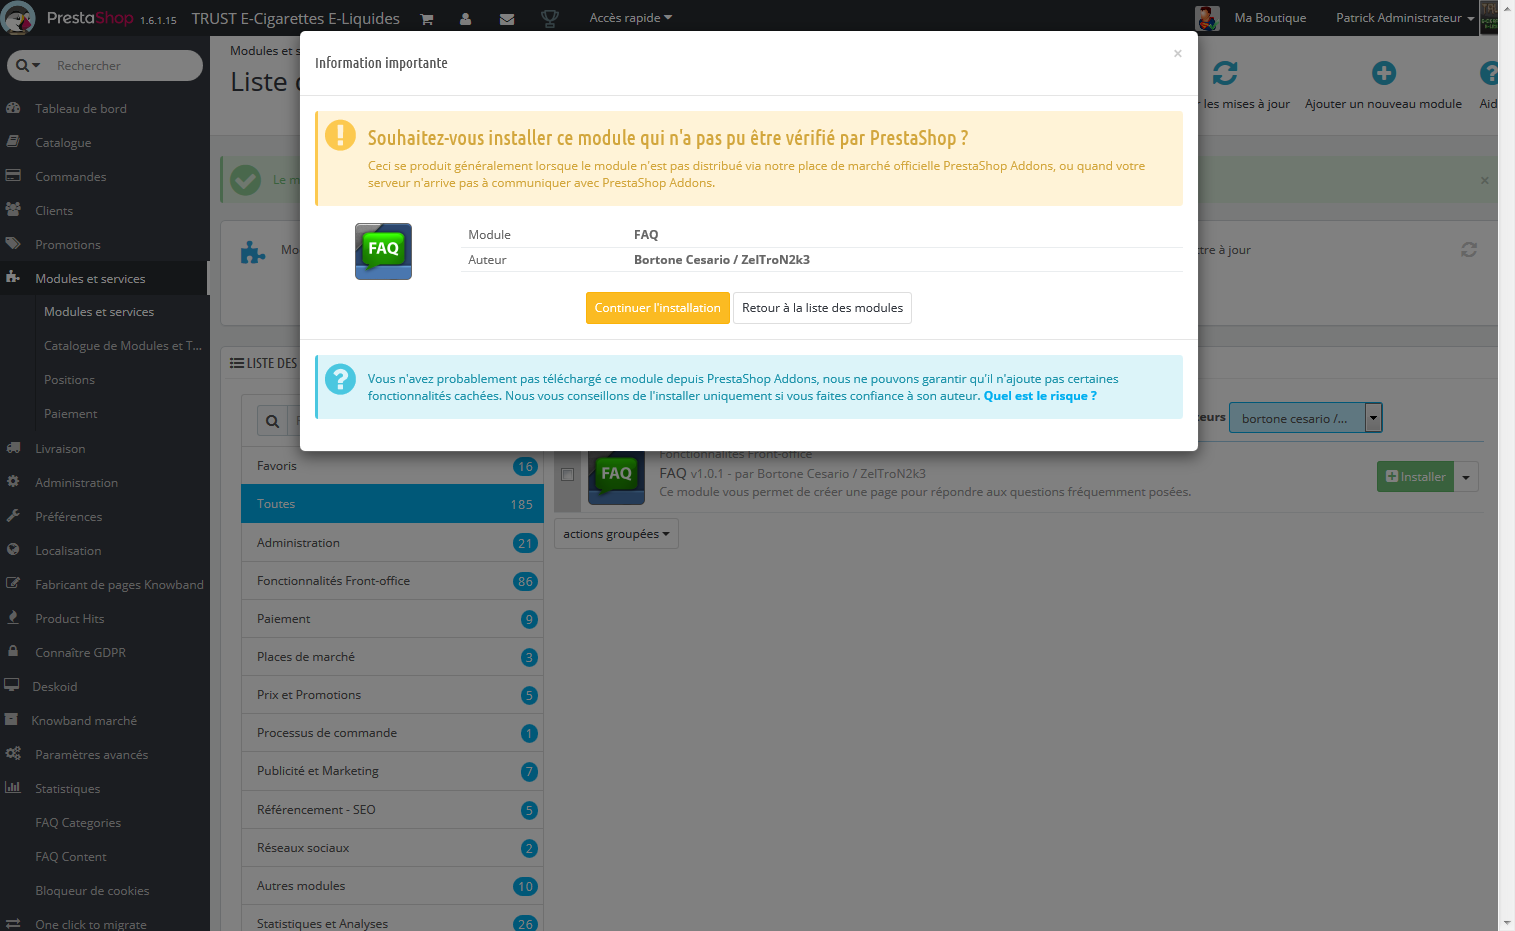The image size is (1515, 931).
Task: Click the green Installer button
Action: 1415,477
